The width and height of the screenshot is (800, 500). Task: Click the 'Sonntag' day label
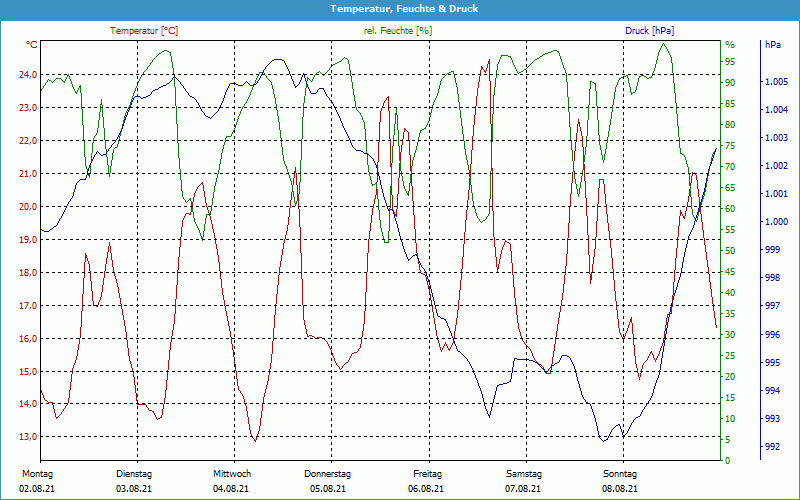620,474
